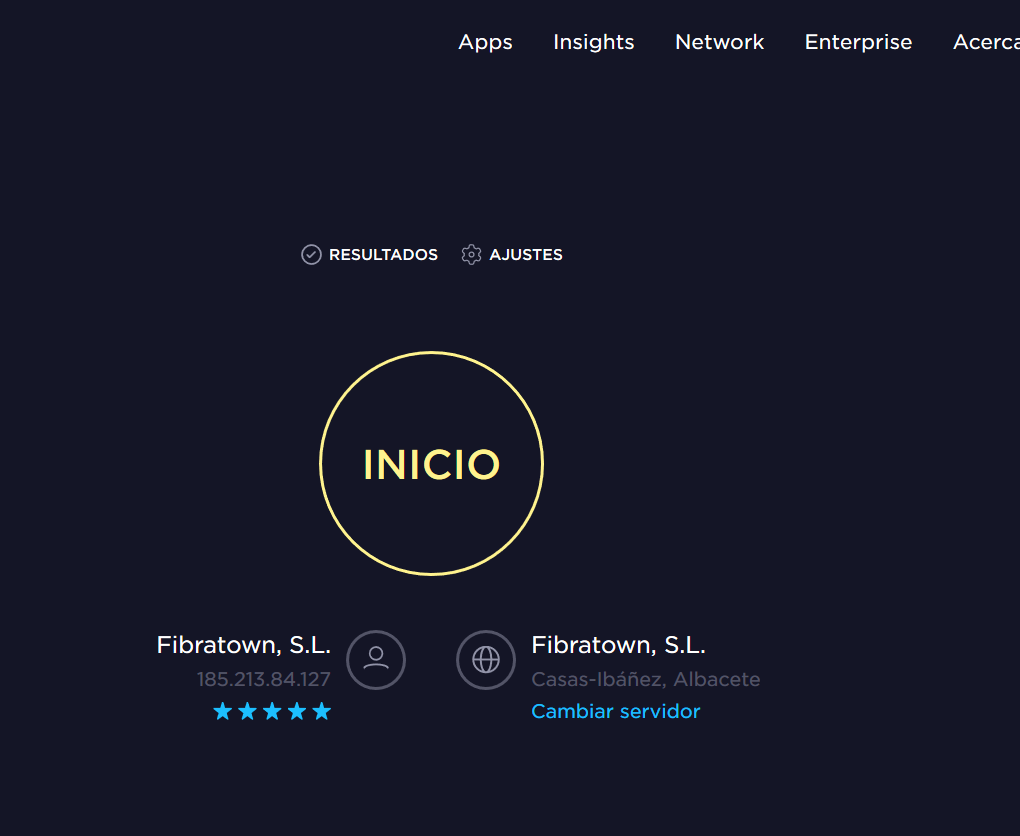Click the Casas-Ibáñez, Albacete location text
Viewport: 1020px width, 836px height.
click(645, 679)
